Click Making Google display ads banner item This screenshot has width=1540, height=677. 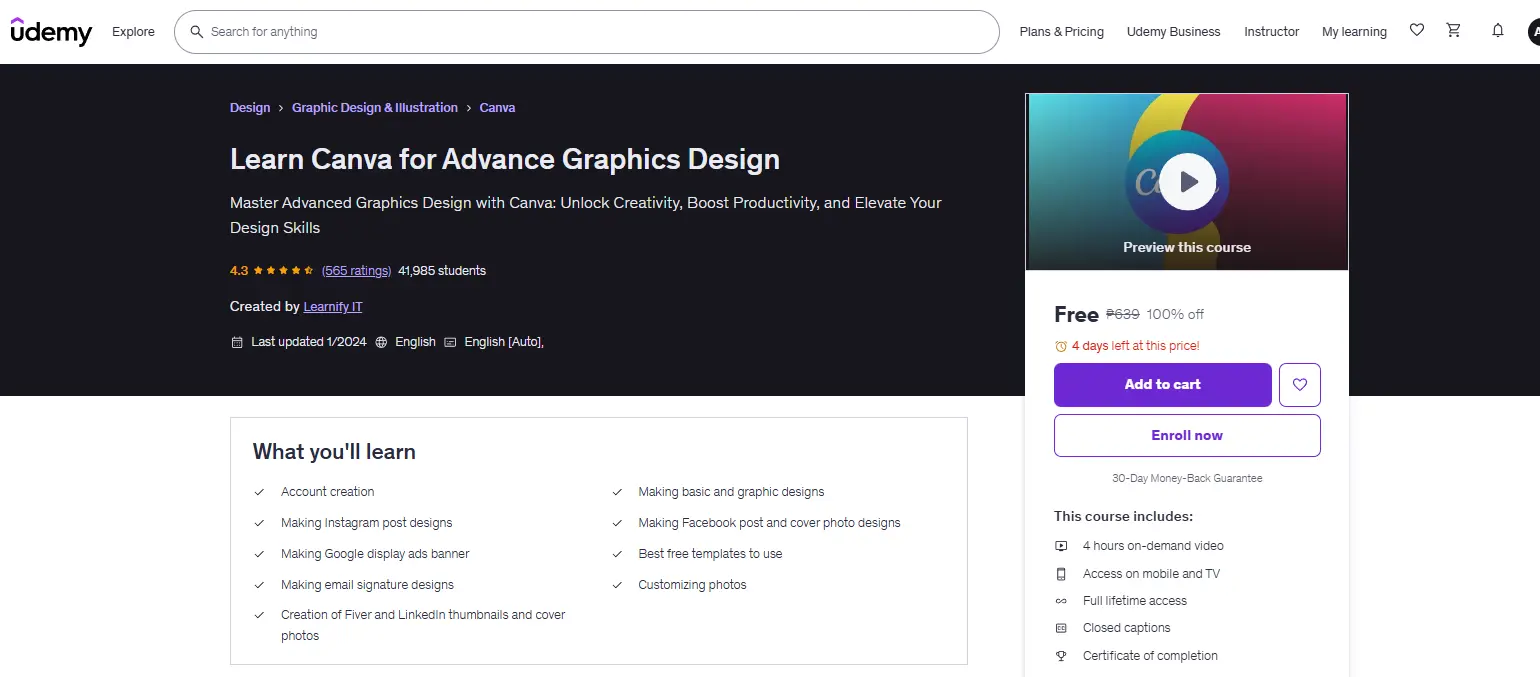[x=375, y=554]
